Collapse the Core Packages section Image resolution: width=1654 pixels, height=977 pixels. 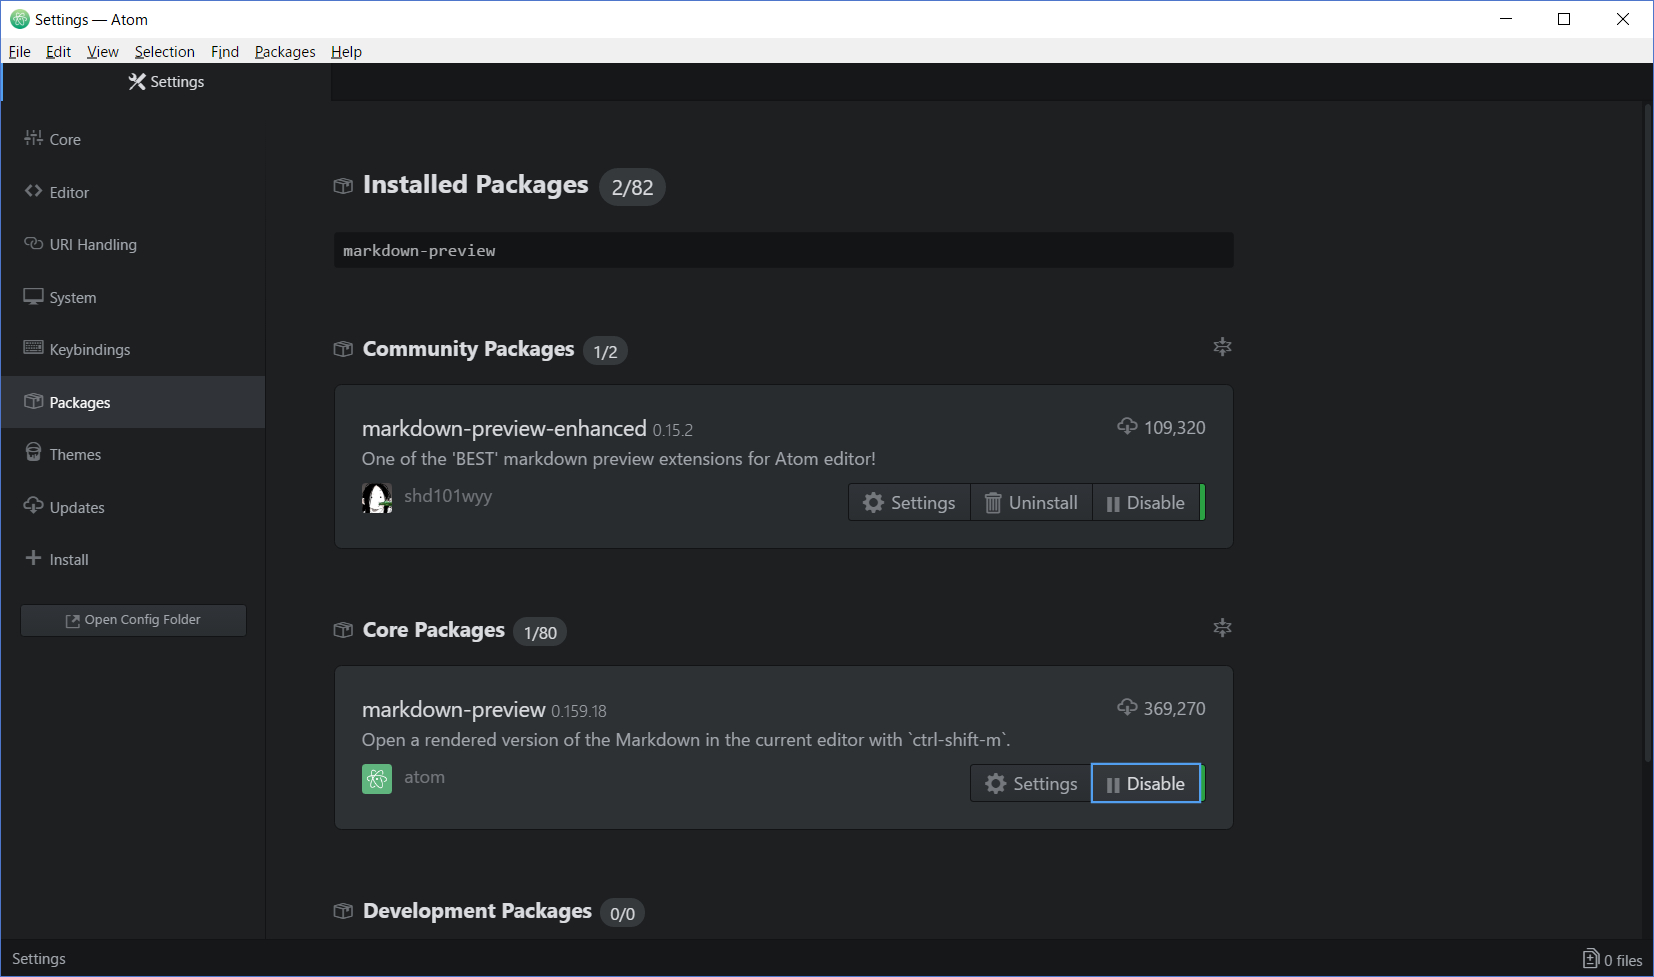click(x=1223, y=627)
